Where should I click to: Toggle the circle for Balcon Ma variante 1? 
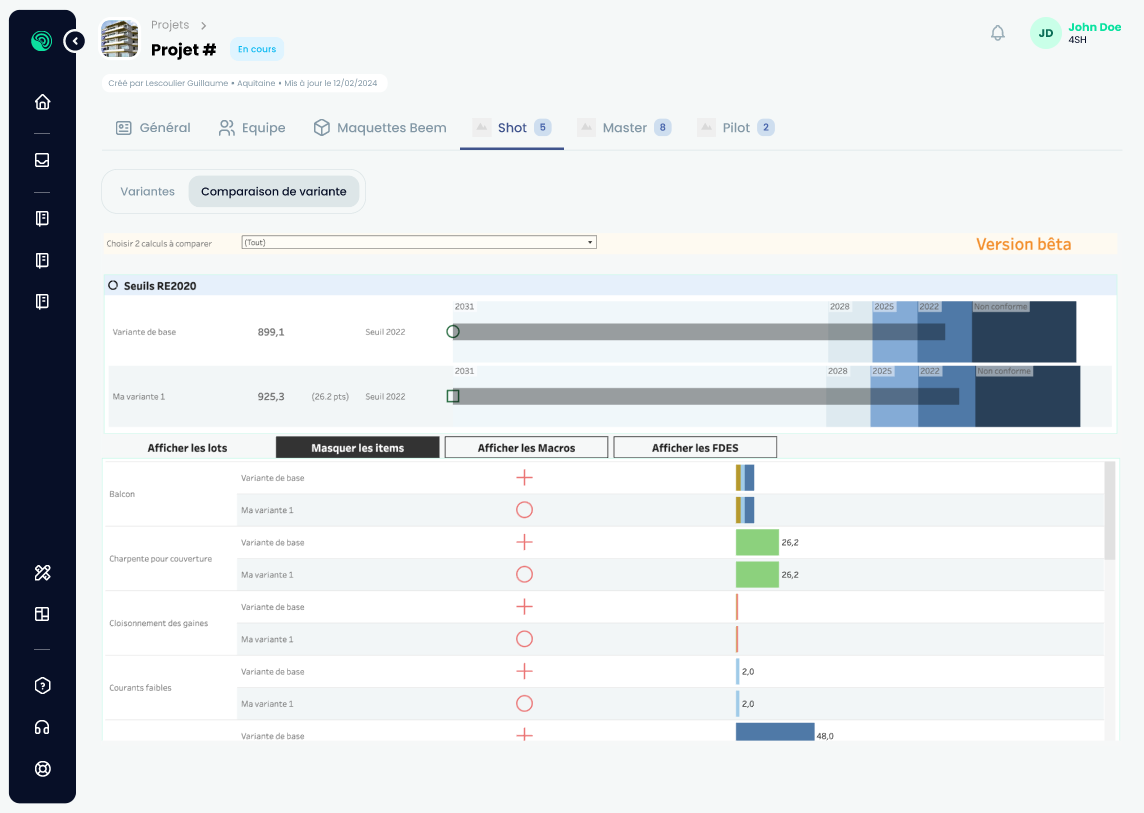click(x=524, y=510)
